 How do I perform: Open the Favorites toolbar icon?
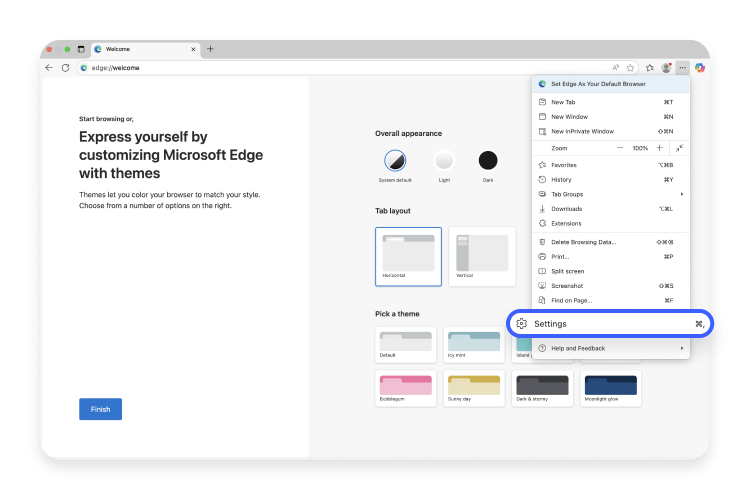pos(650,68)
